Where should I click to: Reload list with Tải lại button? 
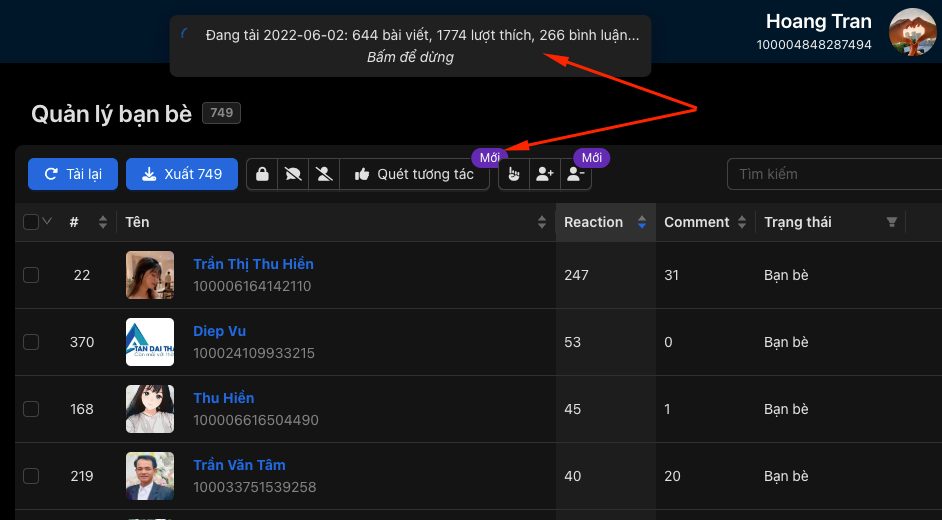click(x=73, y=174)
